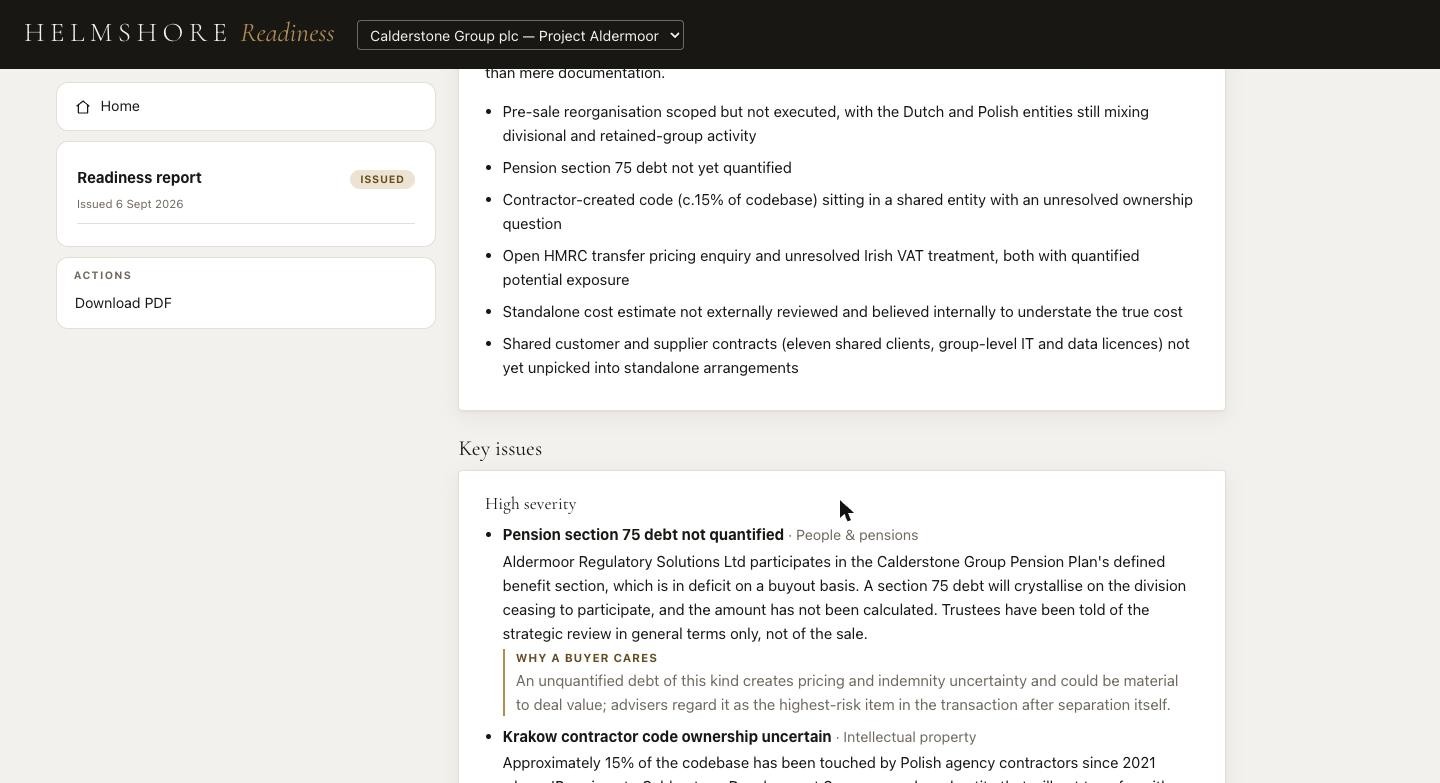
Task: Open the Home navigation item
Action: click(246, 106)
